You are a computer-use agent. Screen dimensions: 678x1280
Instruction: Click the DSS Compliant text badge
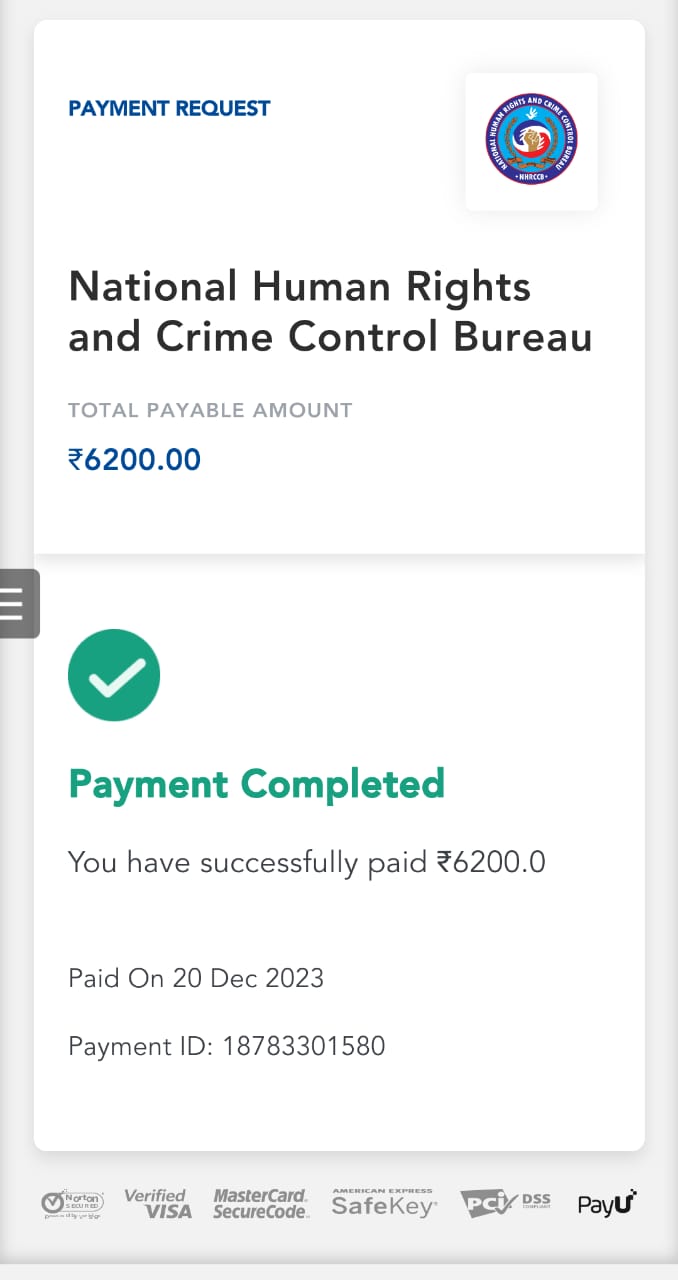pos(536,1202)
